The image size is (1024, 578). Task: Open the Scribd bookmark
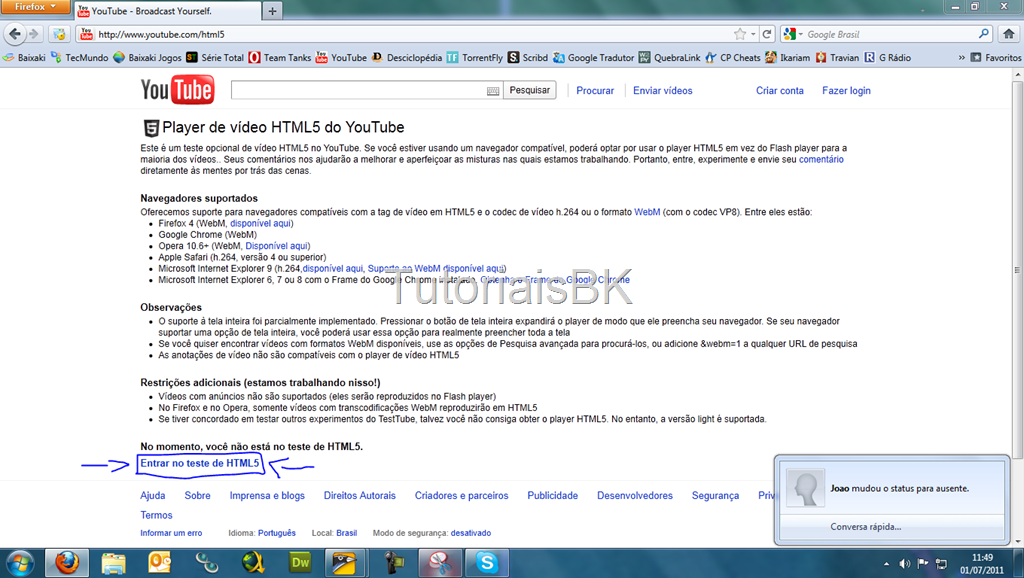coord(528,57)
